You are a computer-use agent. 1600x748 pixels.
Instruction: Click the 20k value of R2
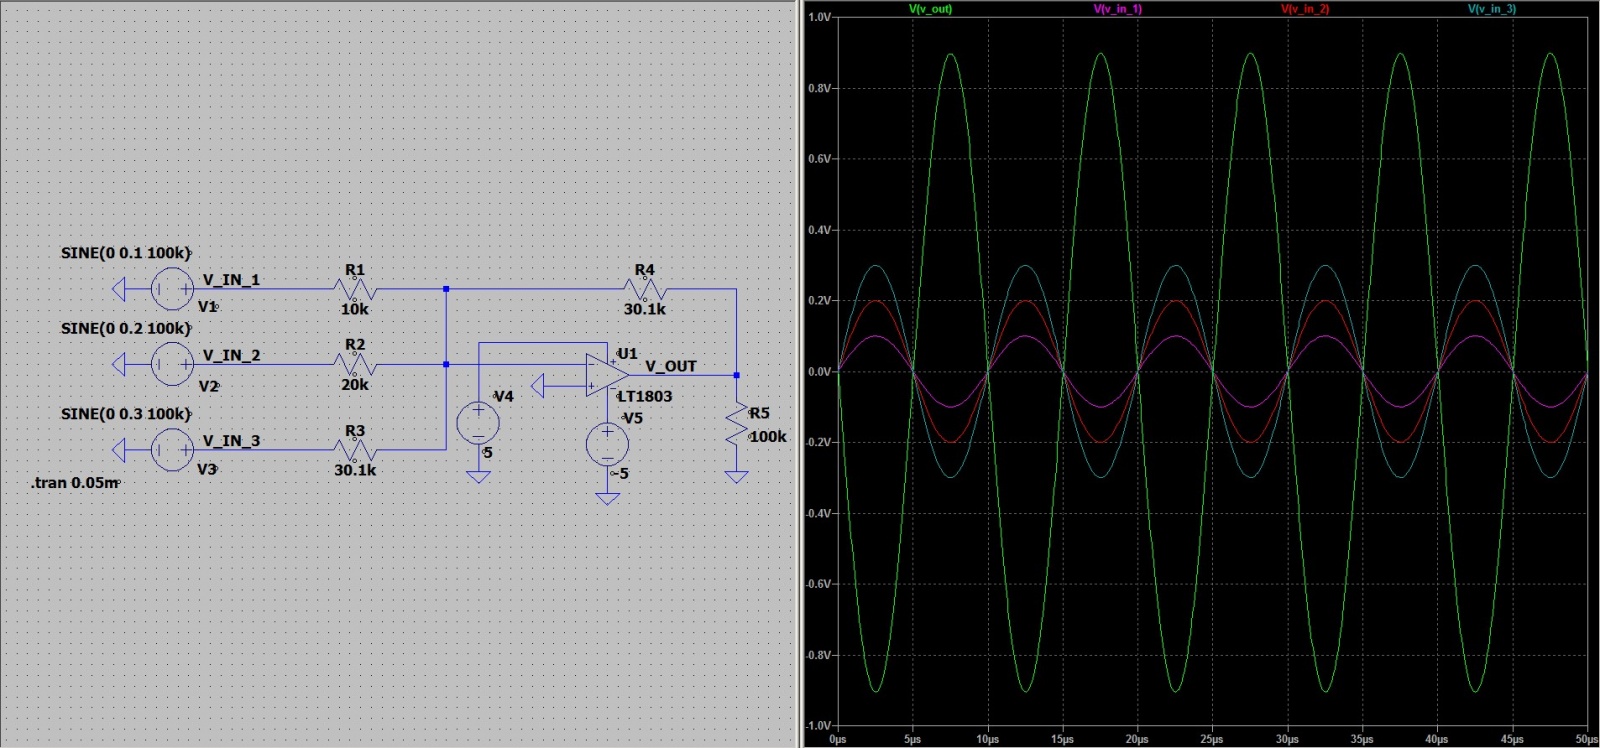click(354, 384)
